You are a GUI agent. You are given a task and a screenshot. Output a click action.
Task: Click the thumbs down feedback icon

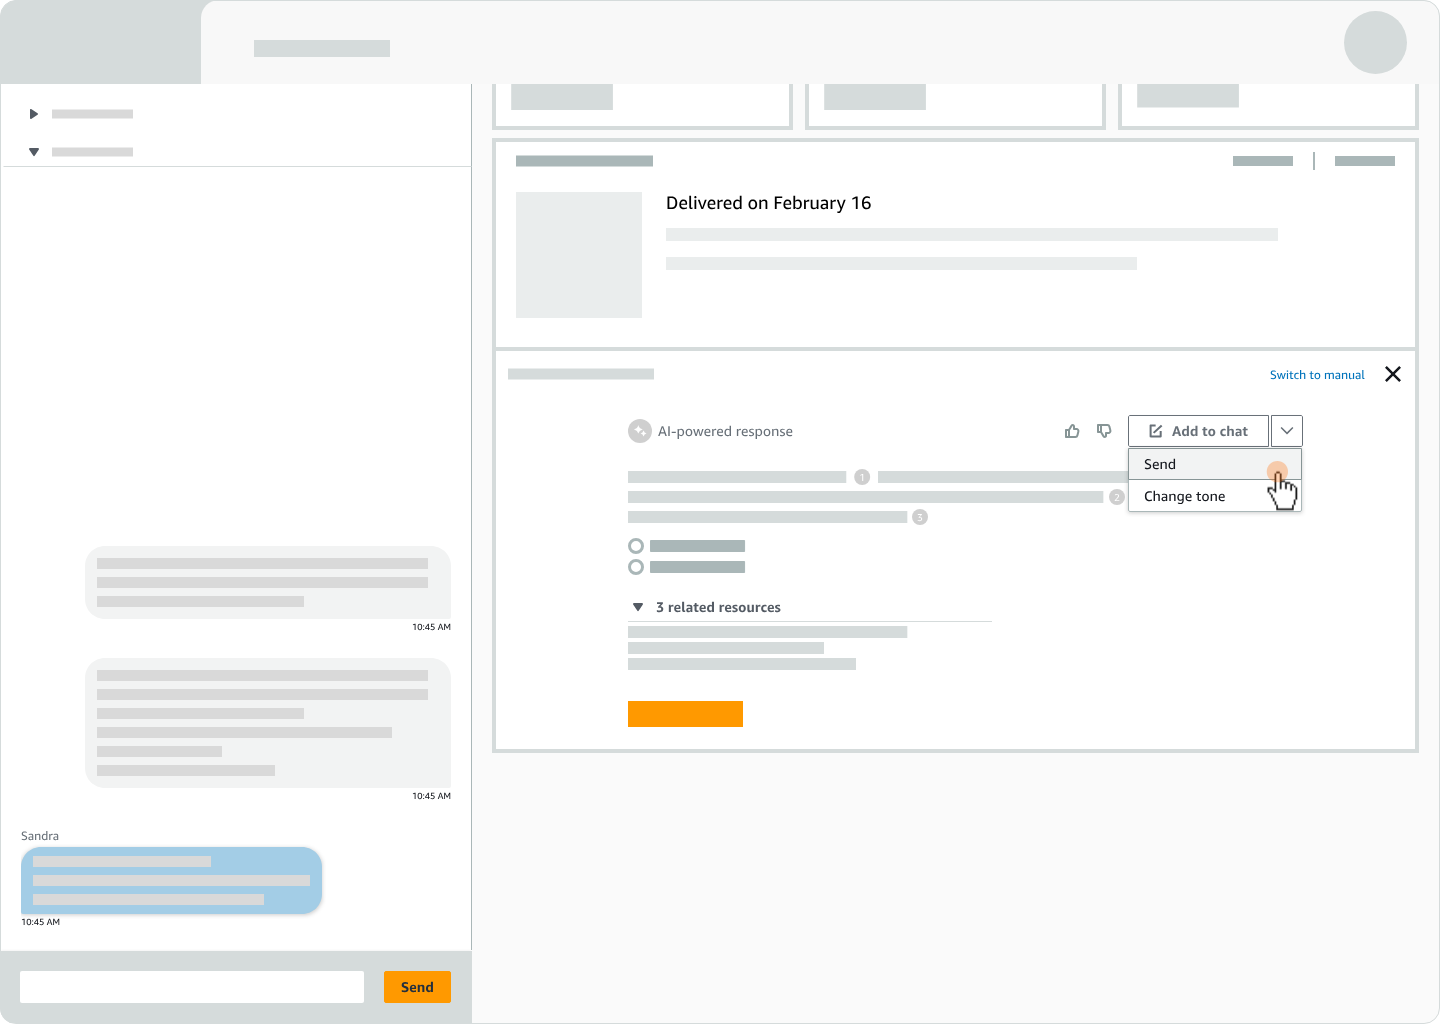1104,431
